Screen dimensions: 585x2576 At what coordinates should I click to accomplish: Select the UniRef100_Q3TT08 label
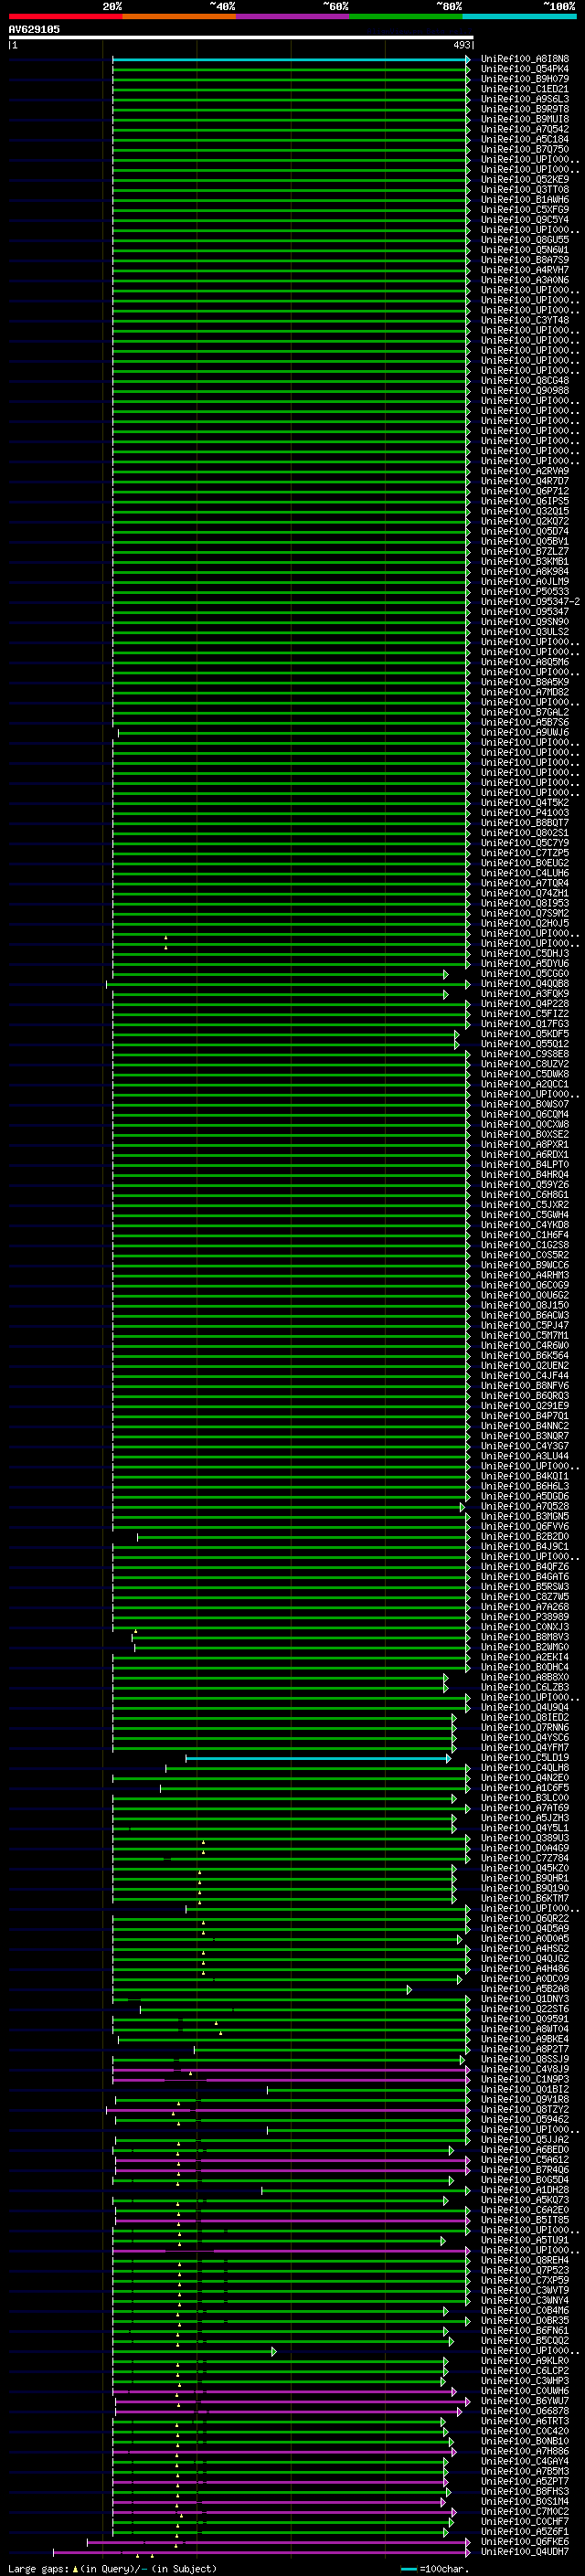coord(525,190)
